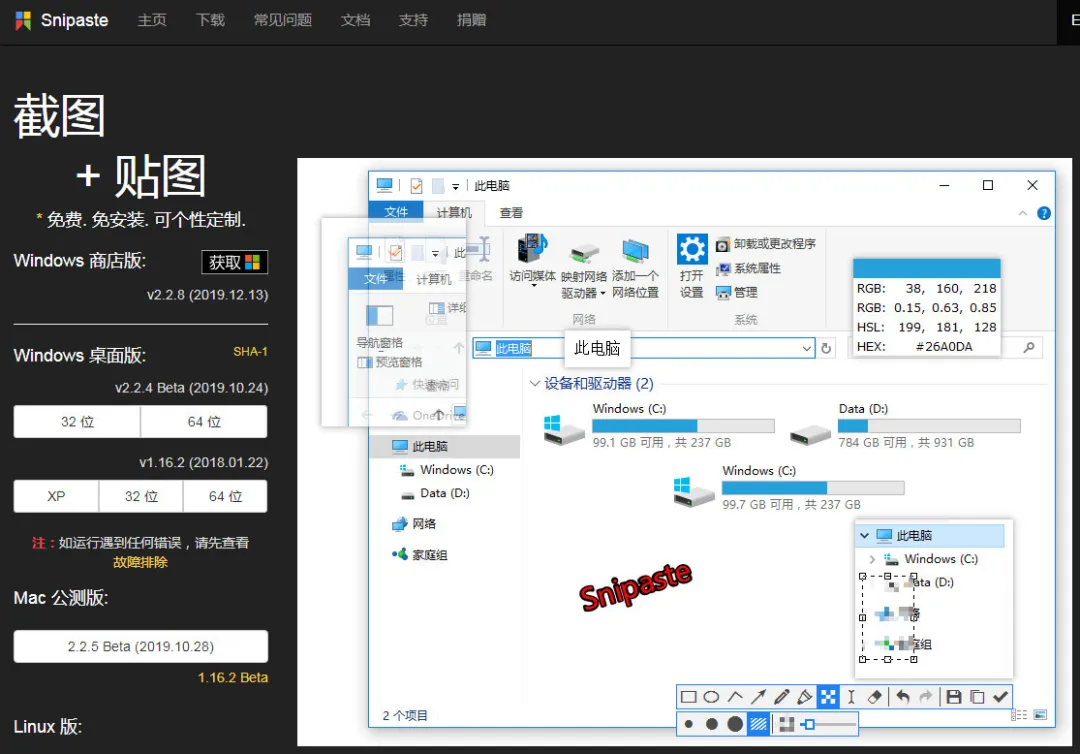Click the finish checkmark icon

coord(1001,697)
